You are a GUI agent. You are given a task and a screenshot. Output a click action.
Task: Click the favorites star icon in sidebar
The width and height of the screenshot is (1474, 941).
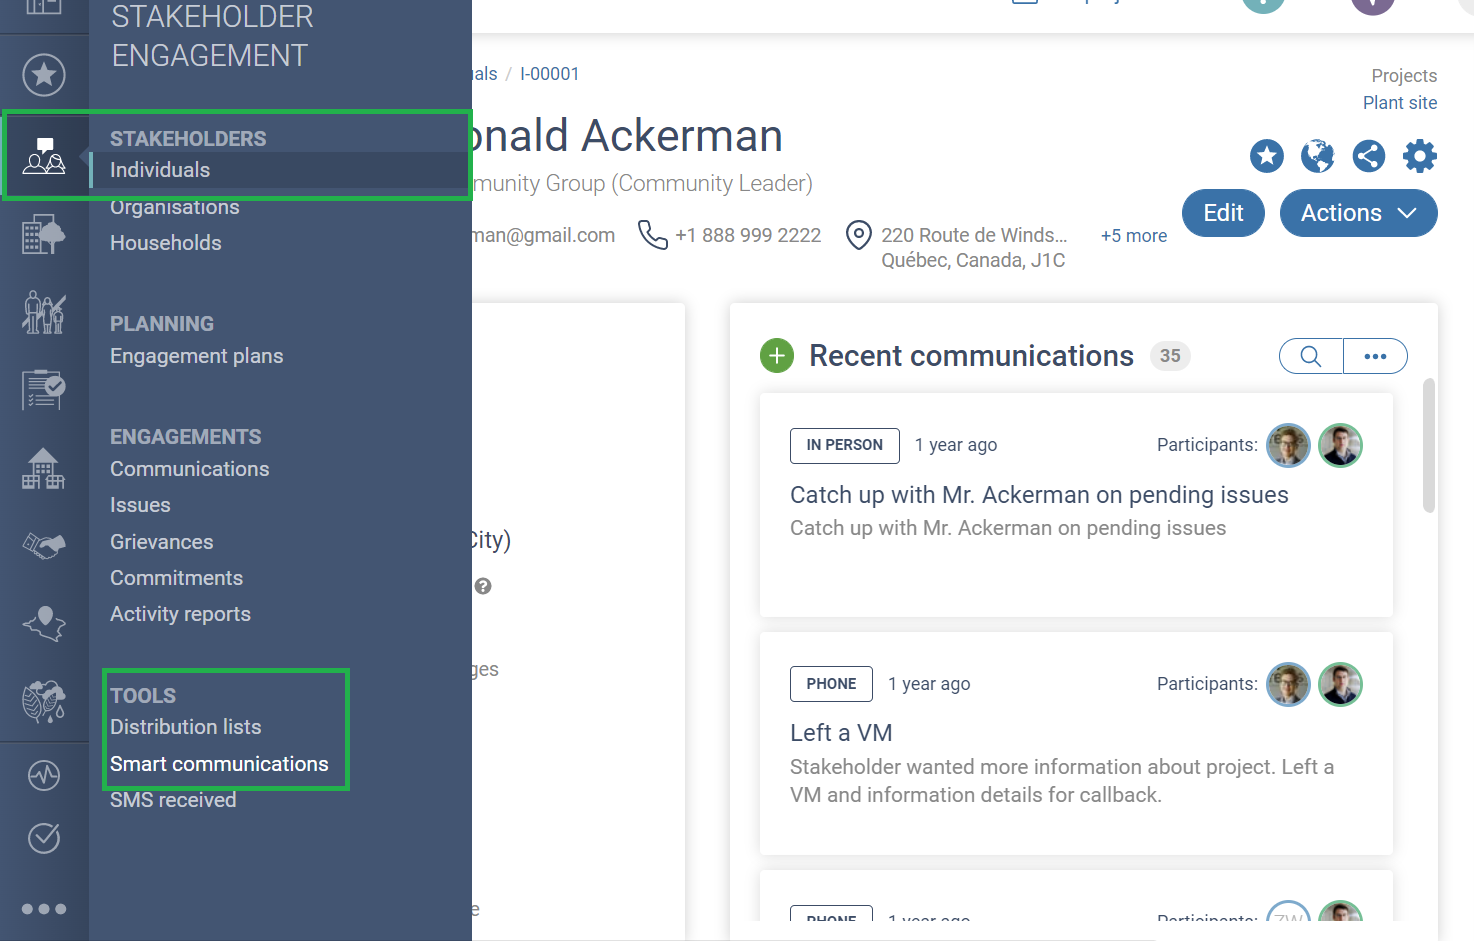point(44,75)
